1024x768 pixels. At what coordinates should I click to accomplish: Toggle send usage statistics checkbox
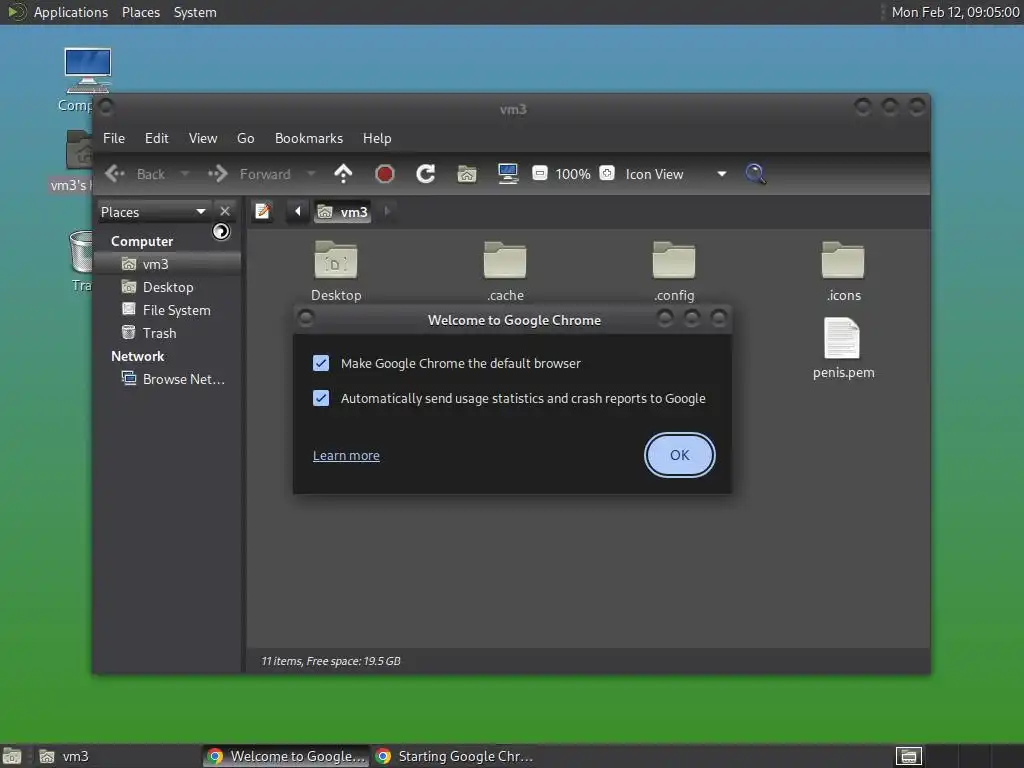point(321,398)
